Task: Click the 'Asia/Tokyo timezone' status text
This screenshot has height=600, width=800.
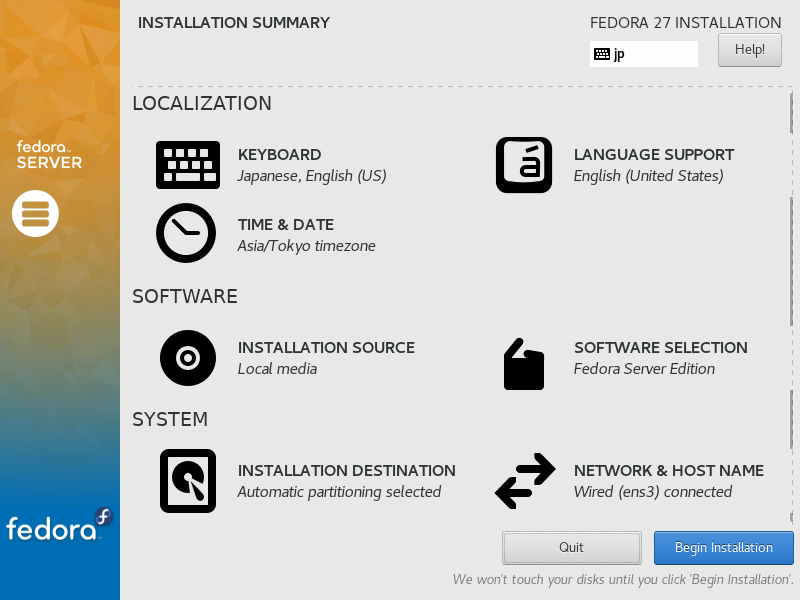Action: [307, 246]
